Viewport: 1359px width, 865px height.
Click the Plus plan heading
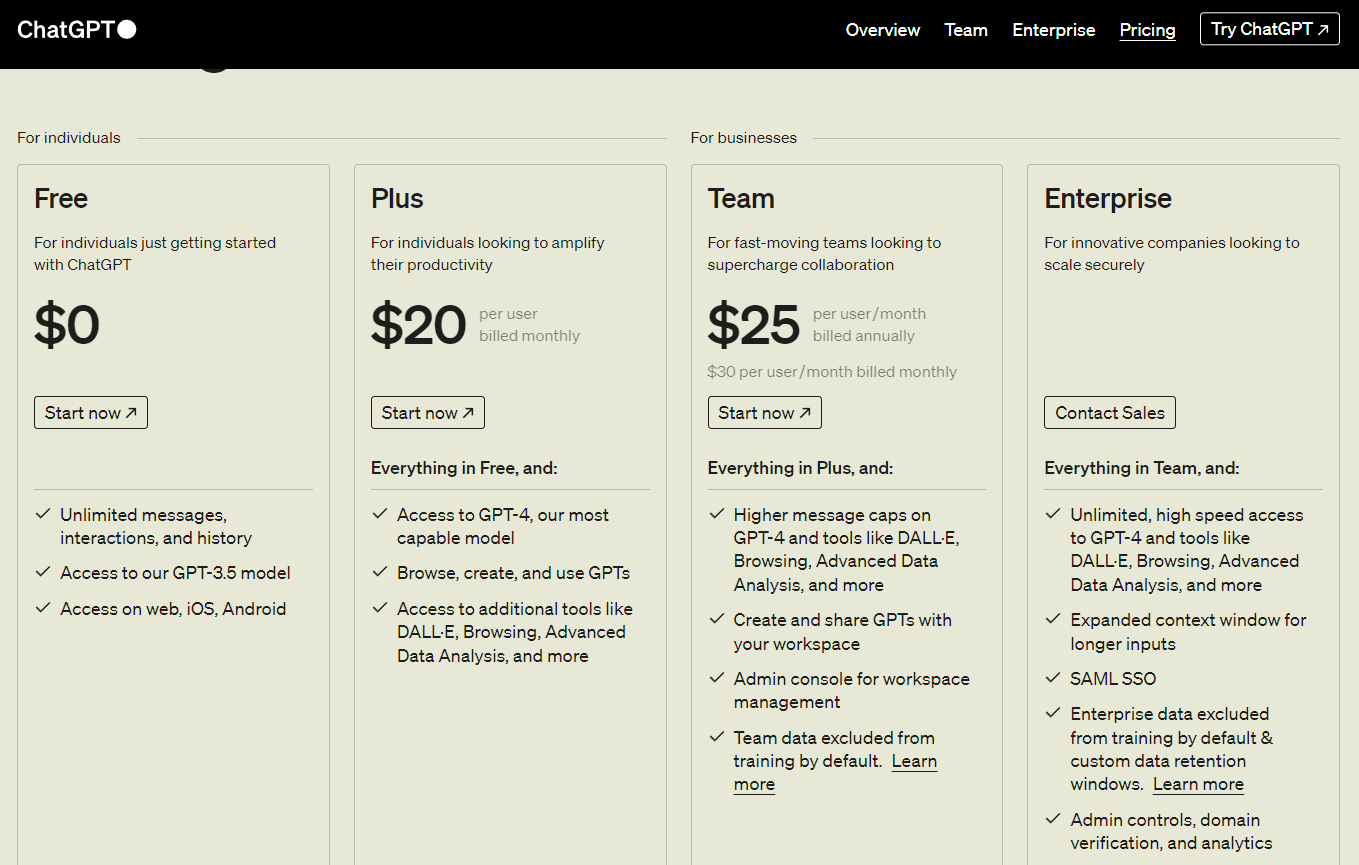coord(397,198)
